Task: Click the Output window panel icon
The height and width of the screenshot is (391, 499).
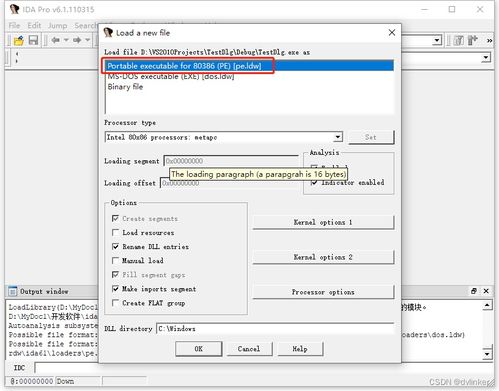Action: [13, 291]
